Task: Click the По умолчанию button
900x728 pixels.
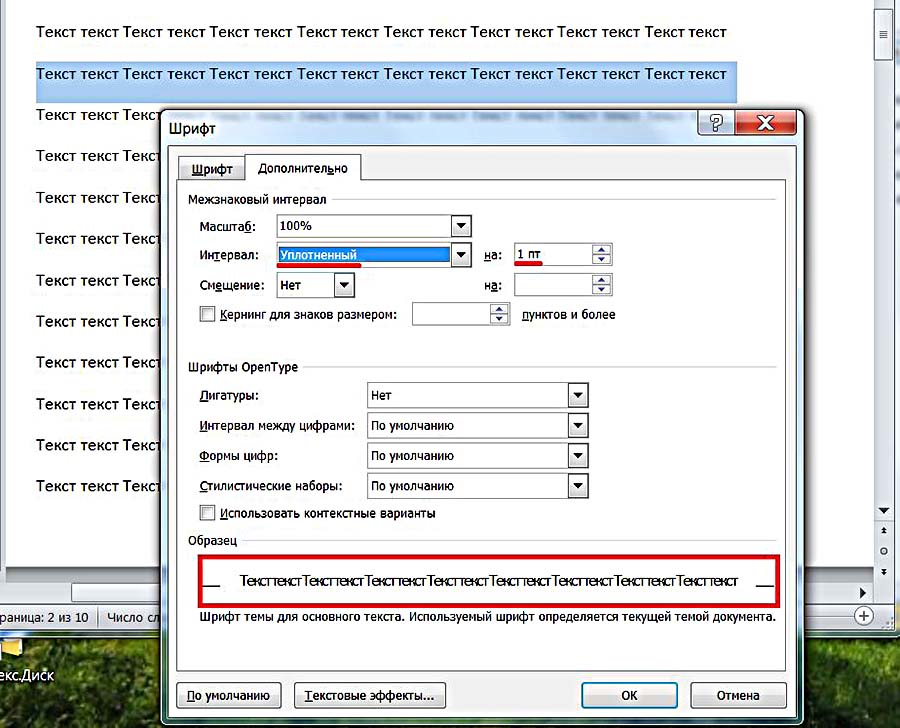Action: (x=229, y=695)
